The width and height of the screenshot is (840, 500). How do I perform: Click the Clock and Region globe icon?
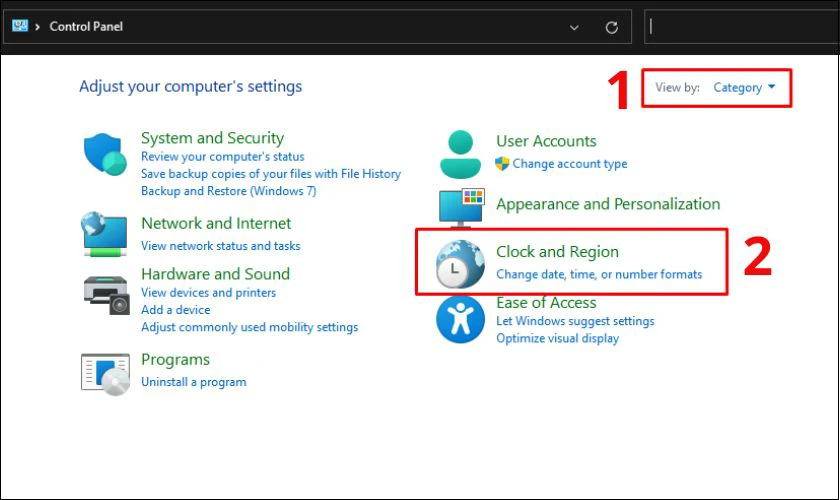tap(460, 264)
